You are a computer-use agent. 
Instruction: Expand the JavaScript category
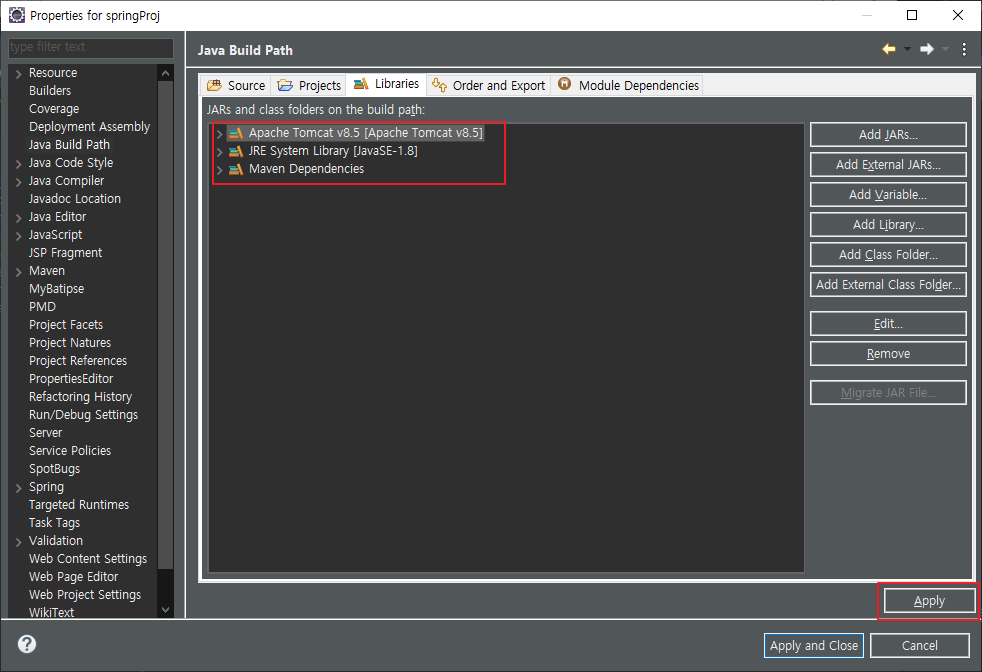coord(18,236)
